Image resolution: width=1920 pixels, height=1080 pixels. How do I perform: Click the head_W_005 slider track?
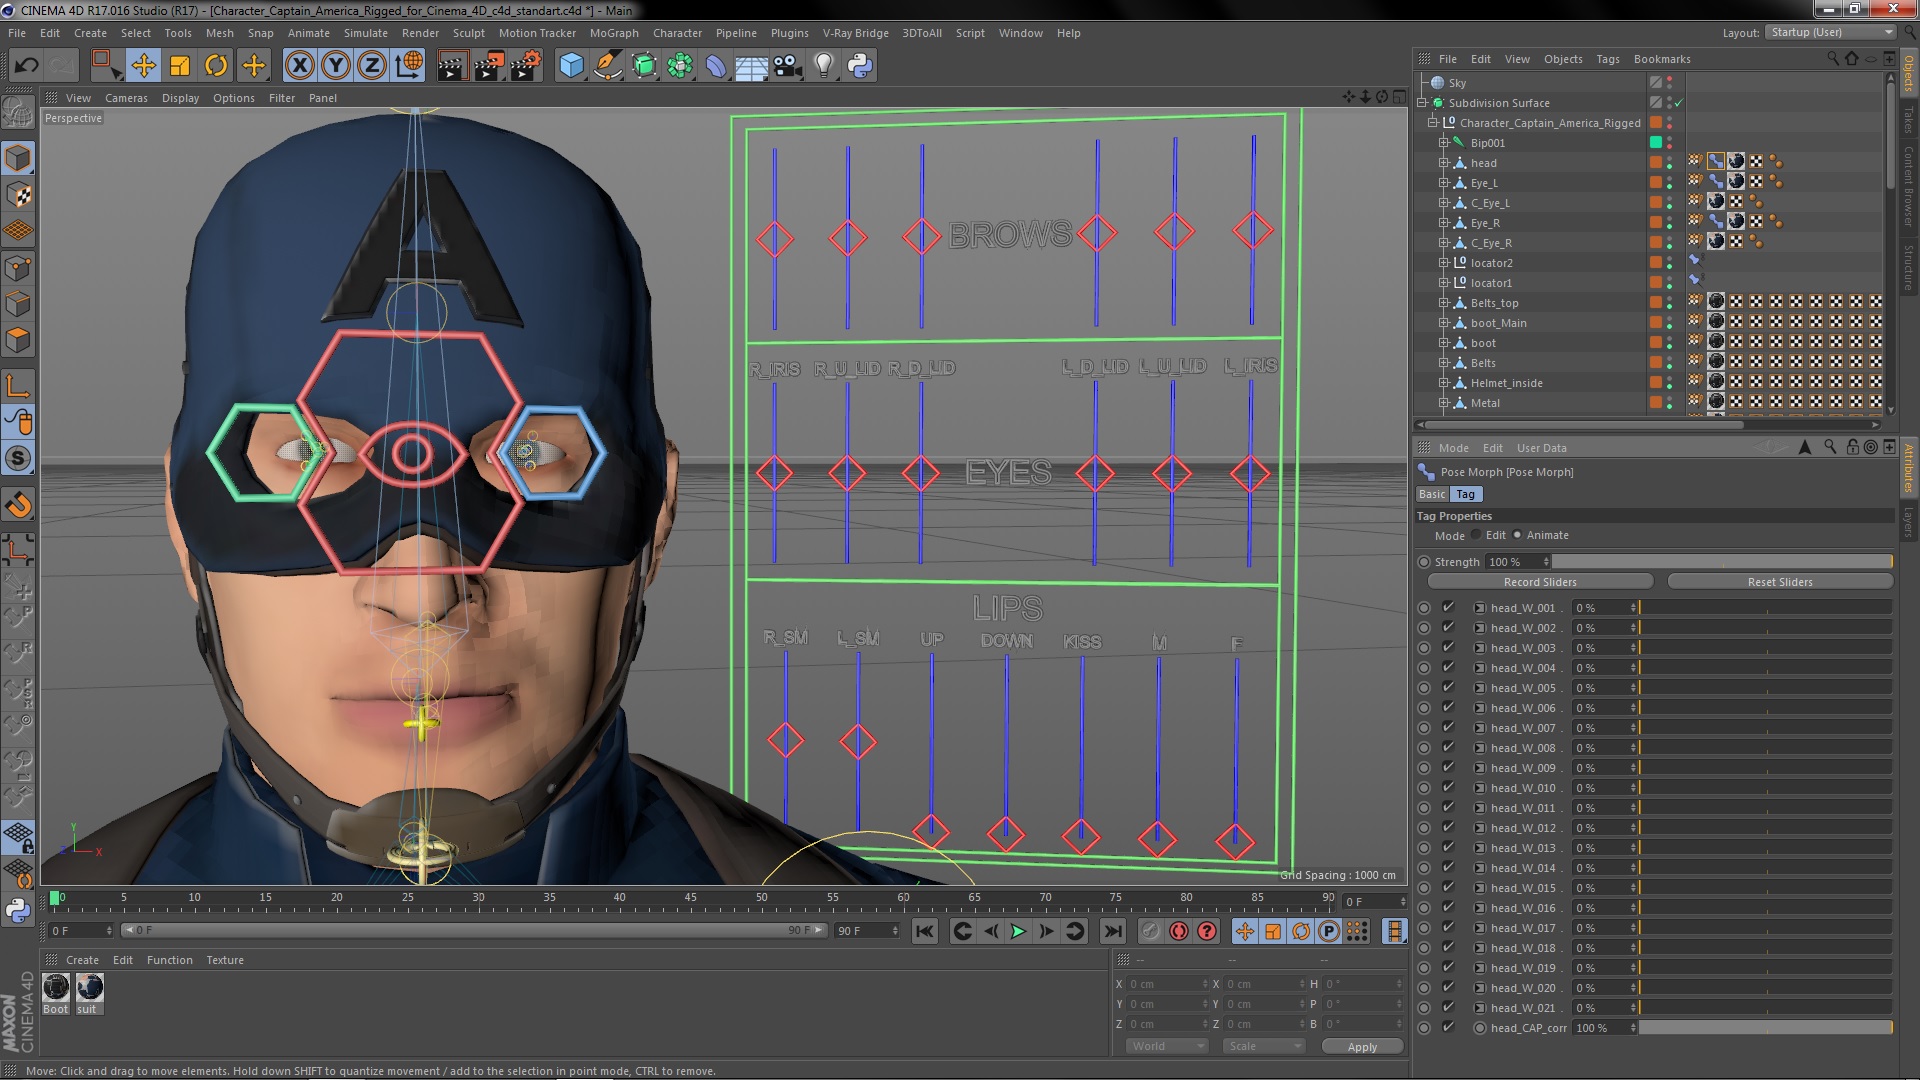[x=1765, y=688]
